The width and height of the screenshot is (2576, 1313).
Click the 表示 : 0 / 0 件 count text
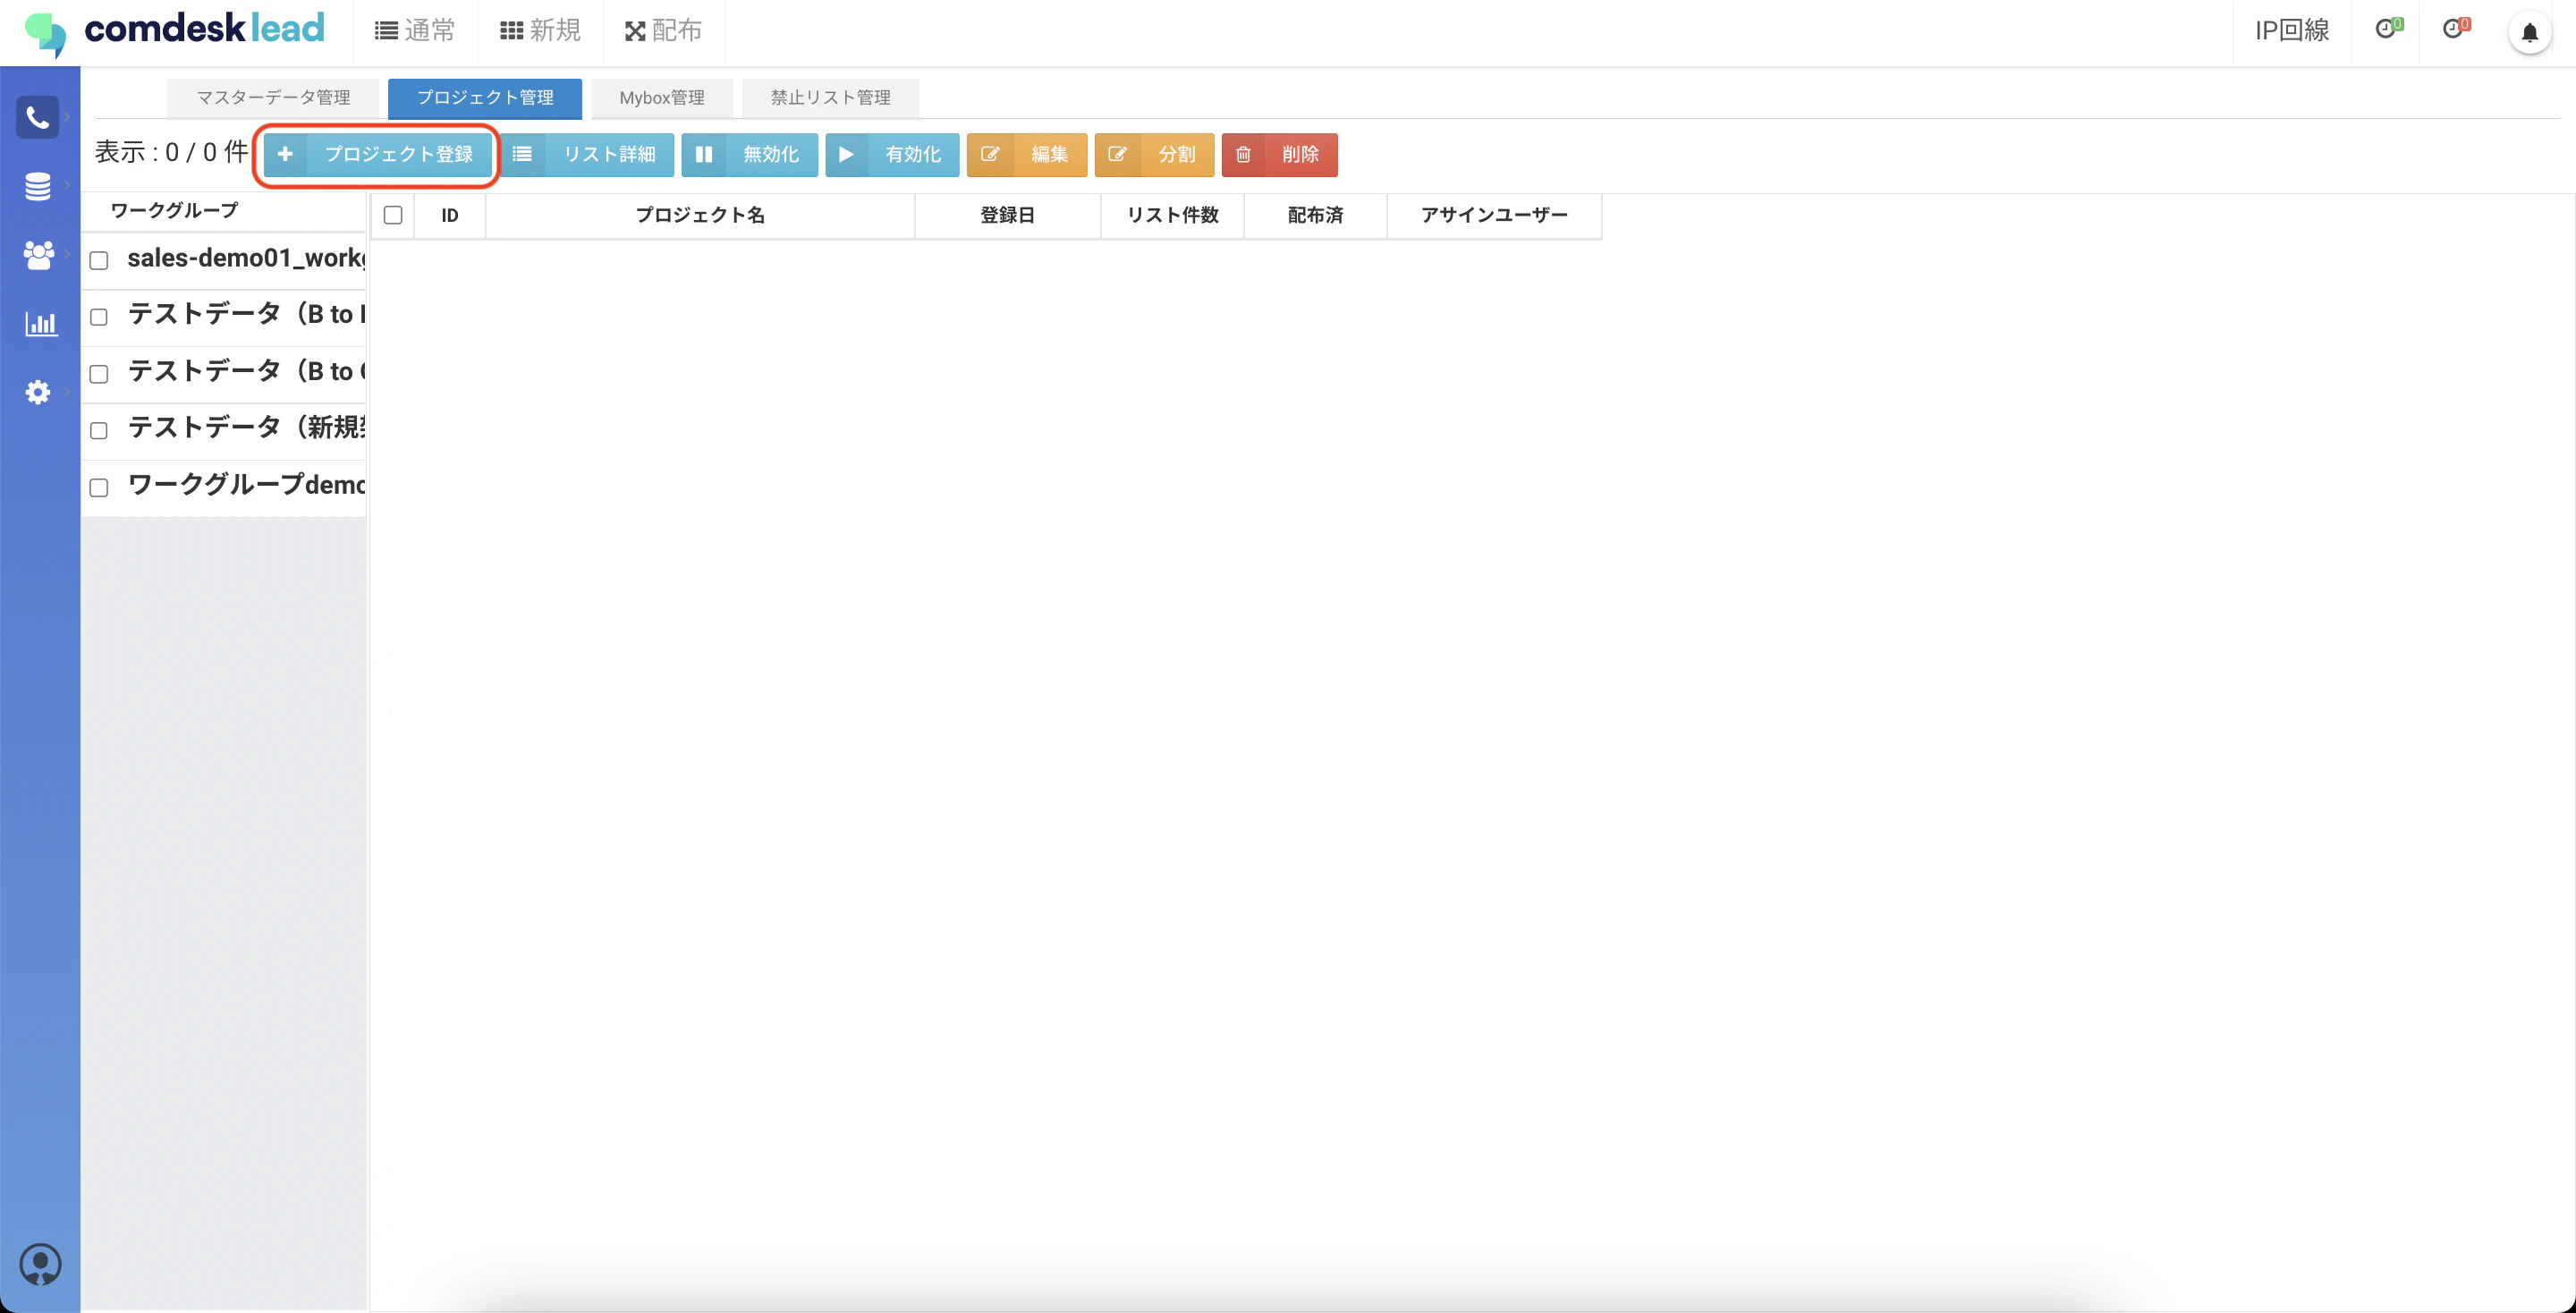point(171,152)
